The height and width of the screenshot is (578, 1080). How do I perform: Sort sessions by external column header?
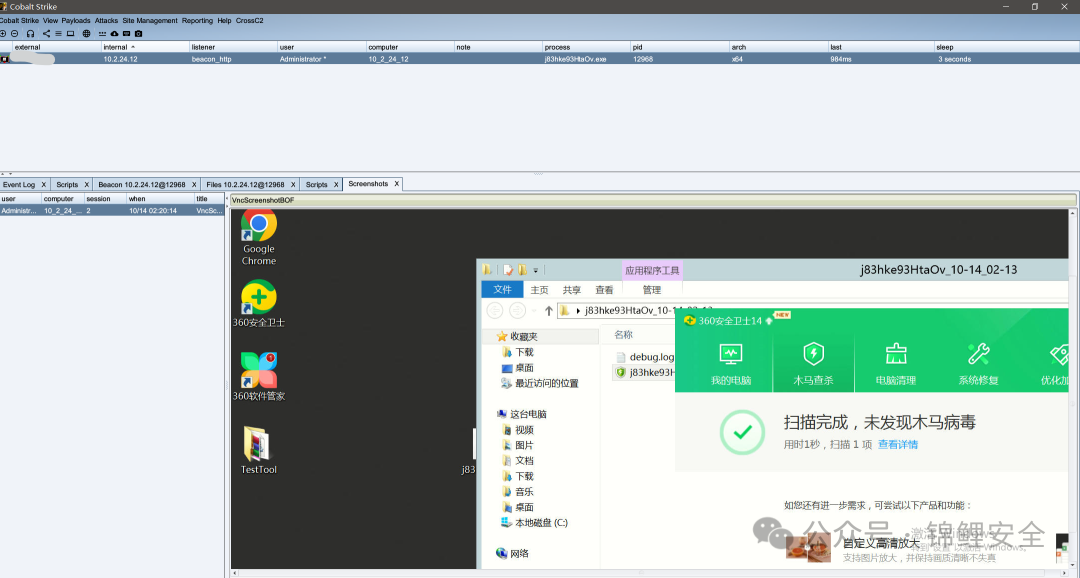(57, 47)
